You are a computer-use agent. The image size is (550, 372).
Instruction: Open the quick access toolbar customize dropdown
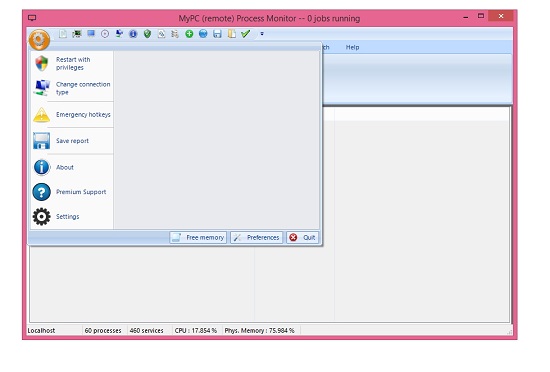click(262, 34)
